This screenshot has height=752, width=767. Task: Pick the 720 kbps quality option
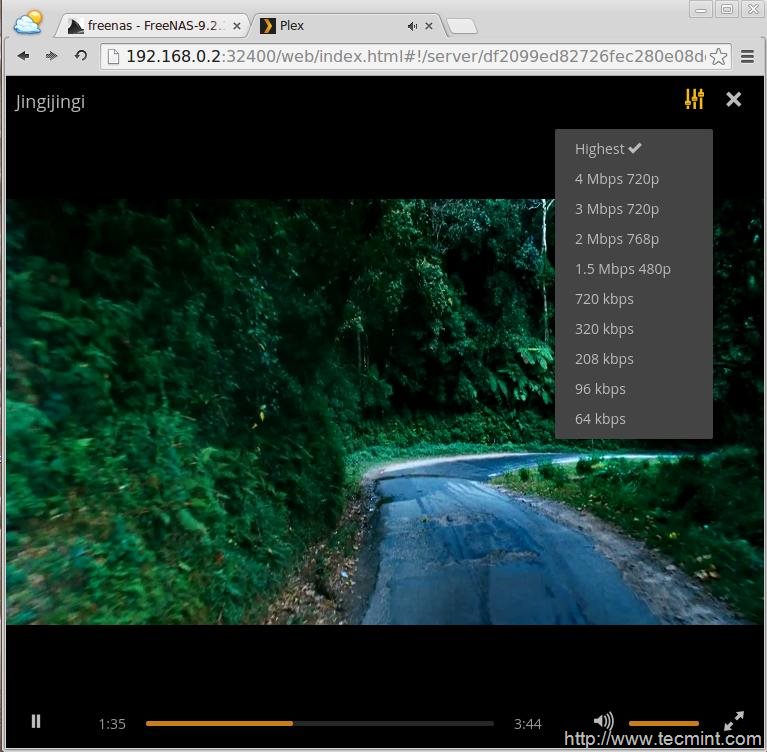point(604,299)
